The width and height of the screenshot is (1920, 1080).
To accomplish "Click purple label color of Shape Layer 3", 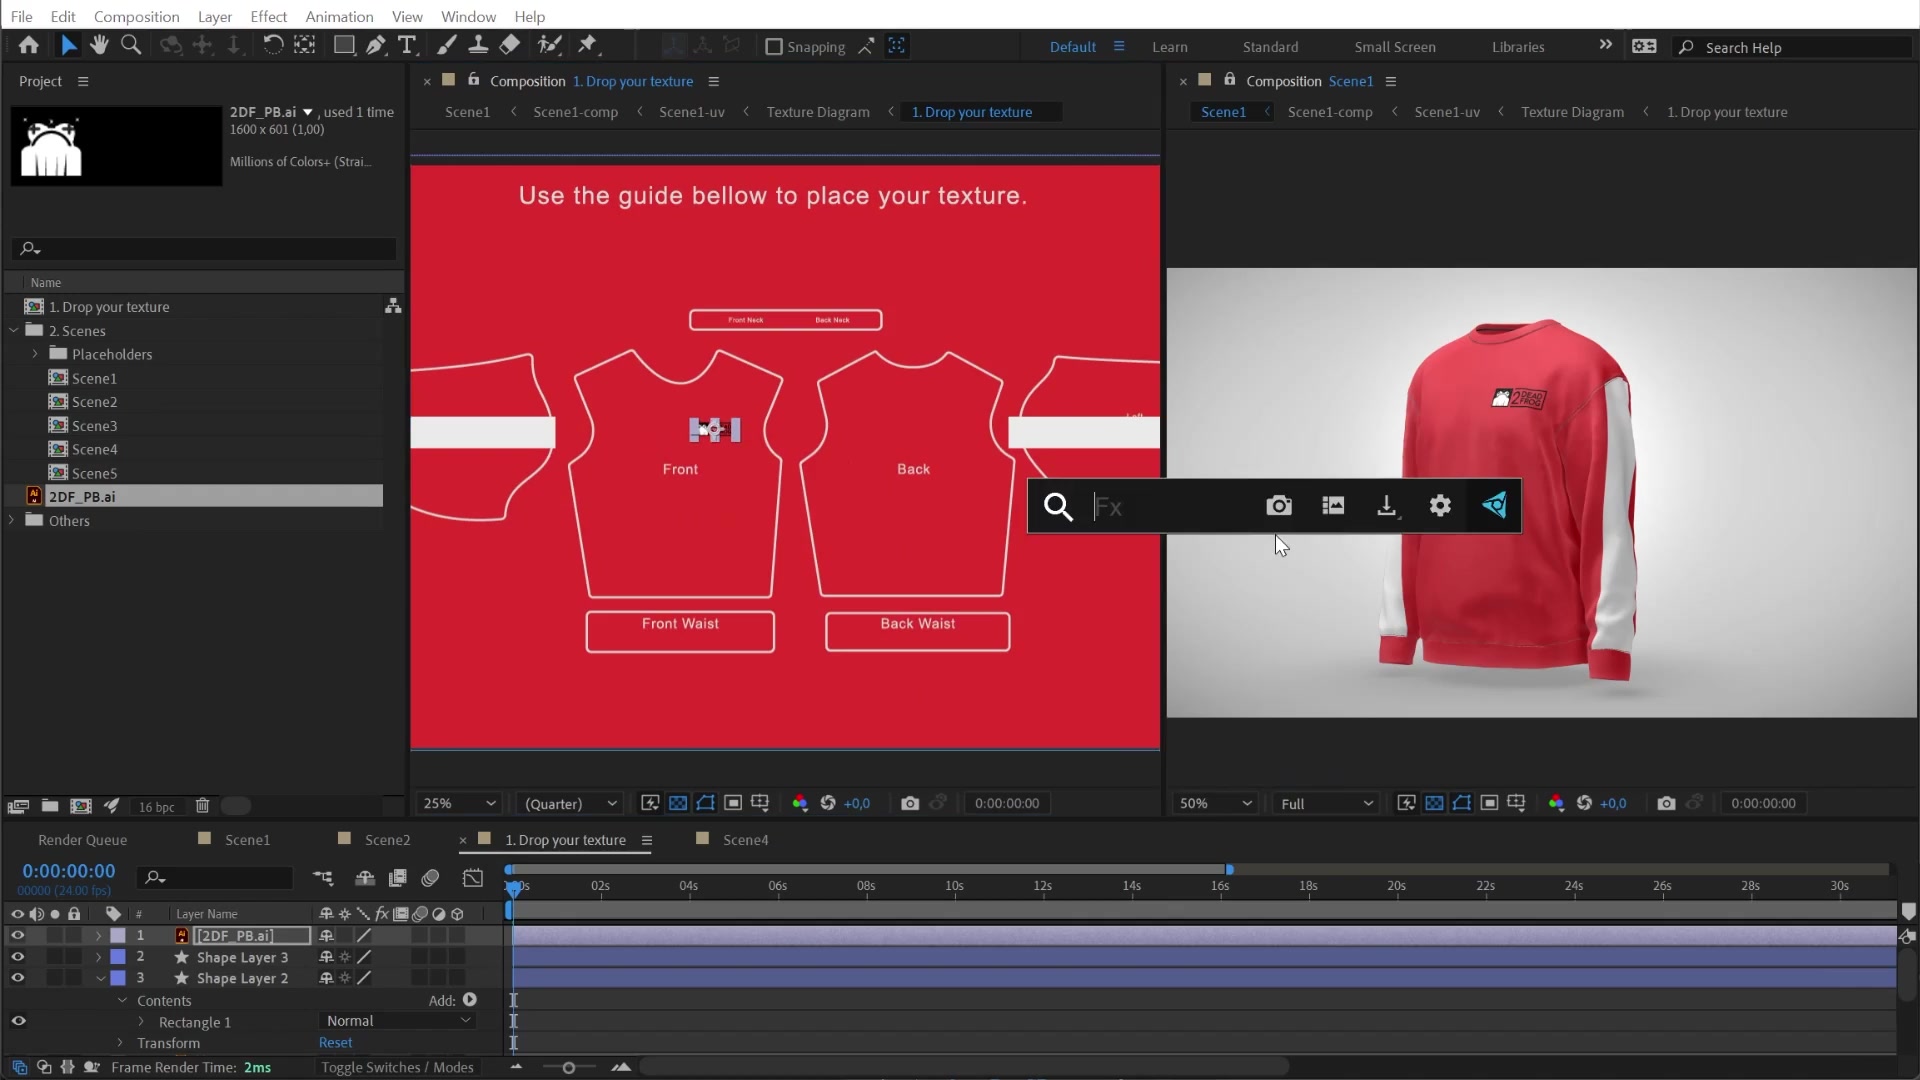I will pyautogui.click(x=118, y=957).
